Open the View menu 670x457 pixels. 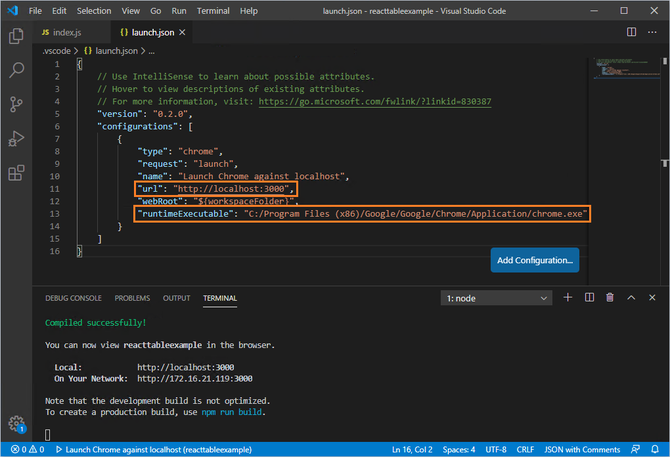tap(130, 11)
